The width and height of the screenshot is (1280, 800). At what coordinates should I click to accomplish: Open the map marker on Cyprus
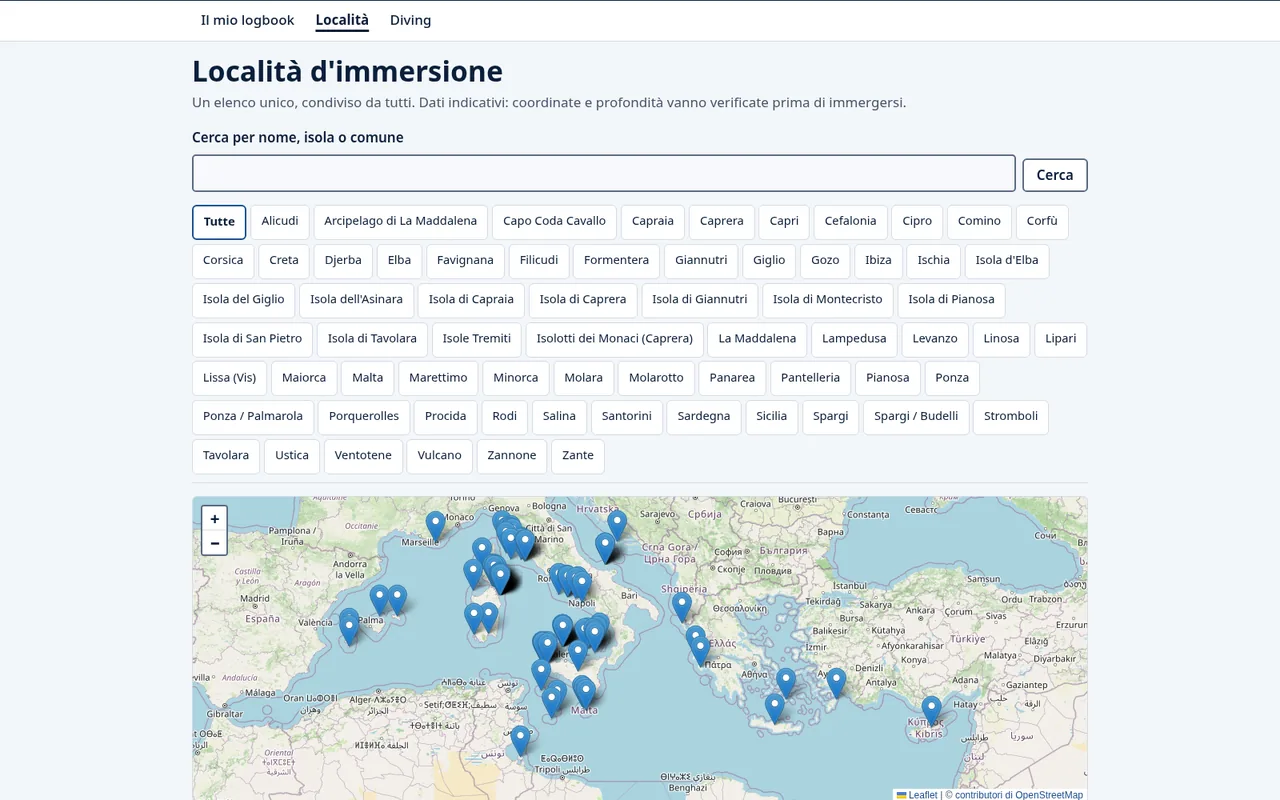tap(931, 710)
